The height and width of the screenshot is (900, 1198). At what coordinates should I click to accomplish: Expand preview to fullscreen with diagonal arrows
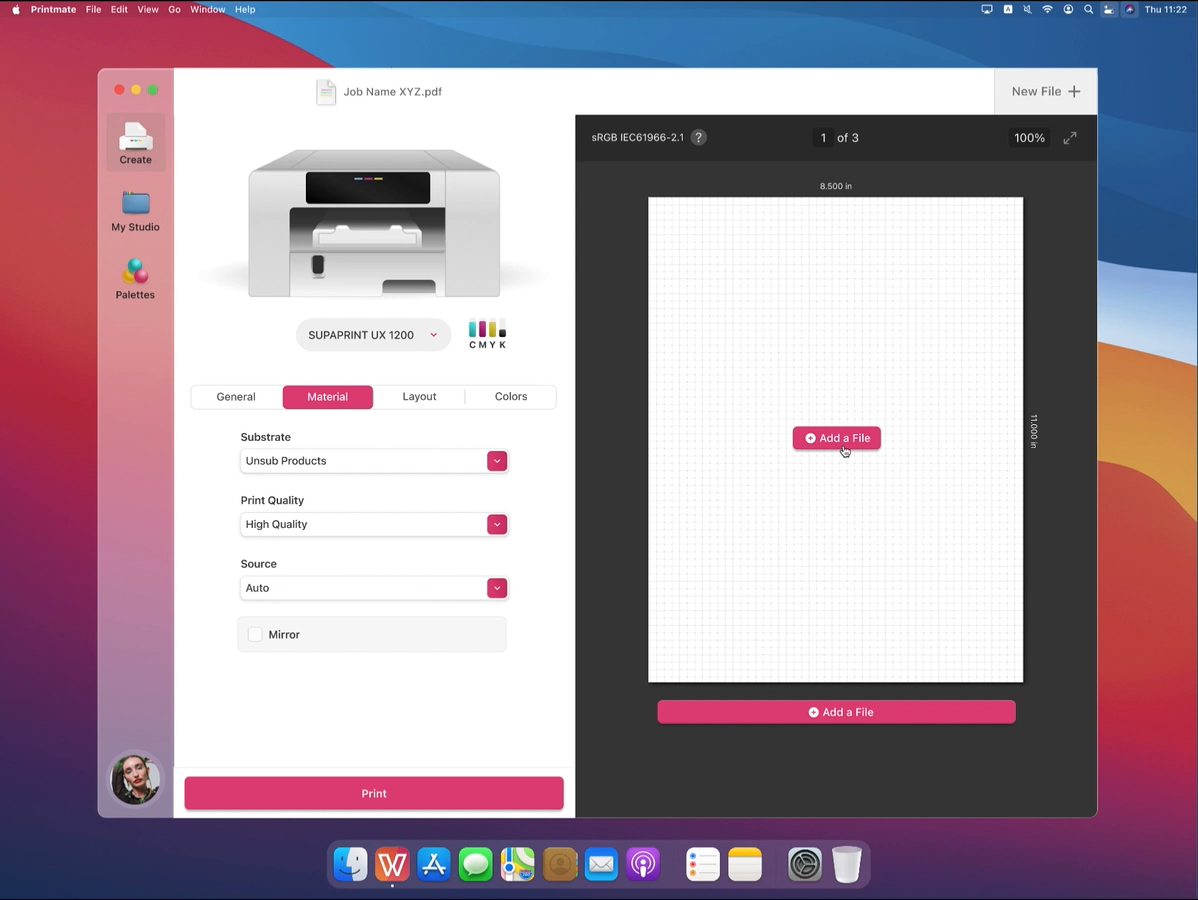[x=1070, y=137]
